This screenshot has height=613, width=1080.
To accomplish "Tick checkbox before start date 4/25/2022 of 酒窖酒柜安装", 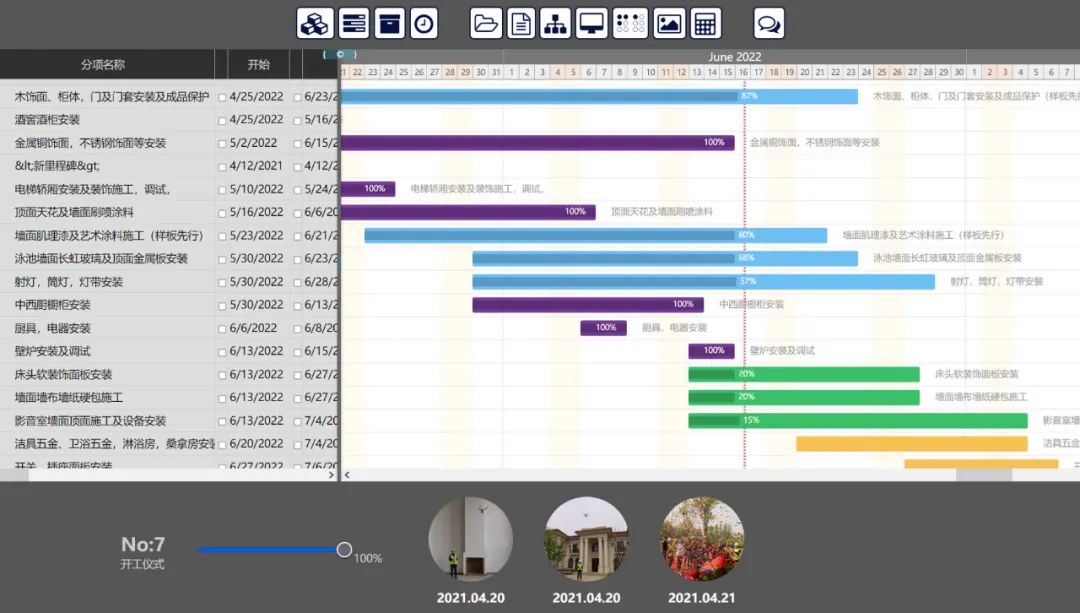I will pos(222,121).
